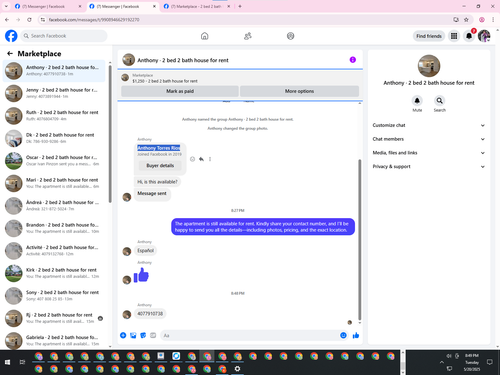Open Gabriela's 2 bed 2 bath conversation
Screen dimensions: 500x375
click(54, 340)
